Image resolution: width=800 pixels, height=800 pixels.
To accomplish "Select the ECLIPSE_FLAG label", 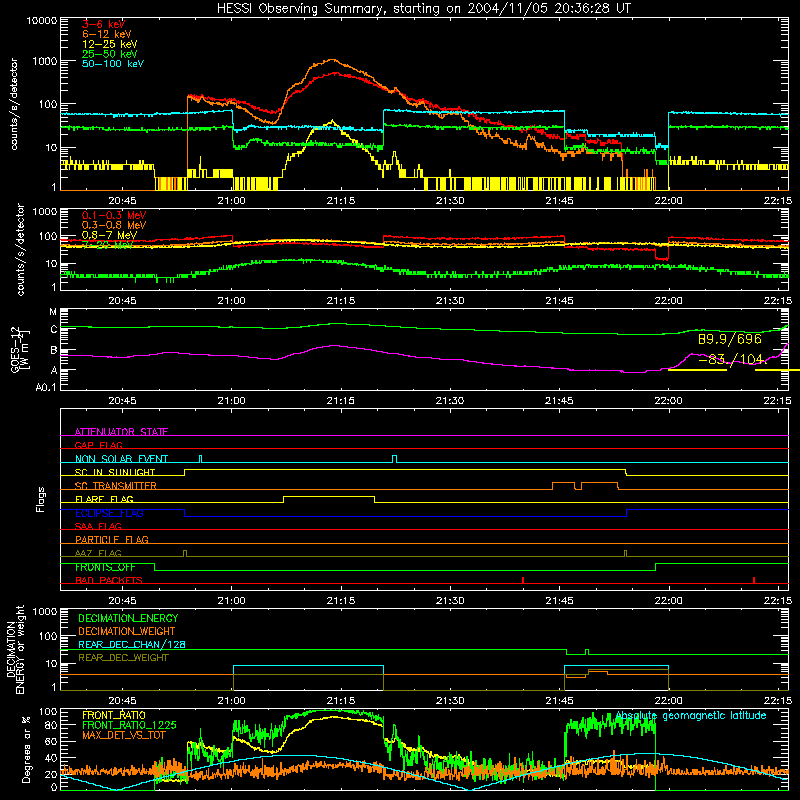I will [x=109, y=513].
